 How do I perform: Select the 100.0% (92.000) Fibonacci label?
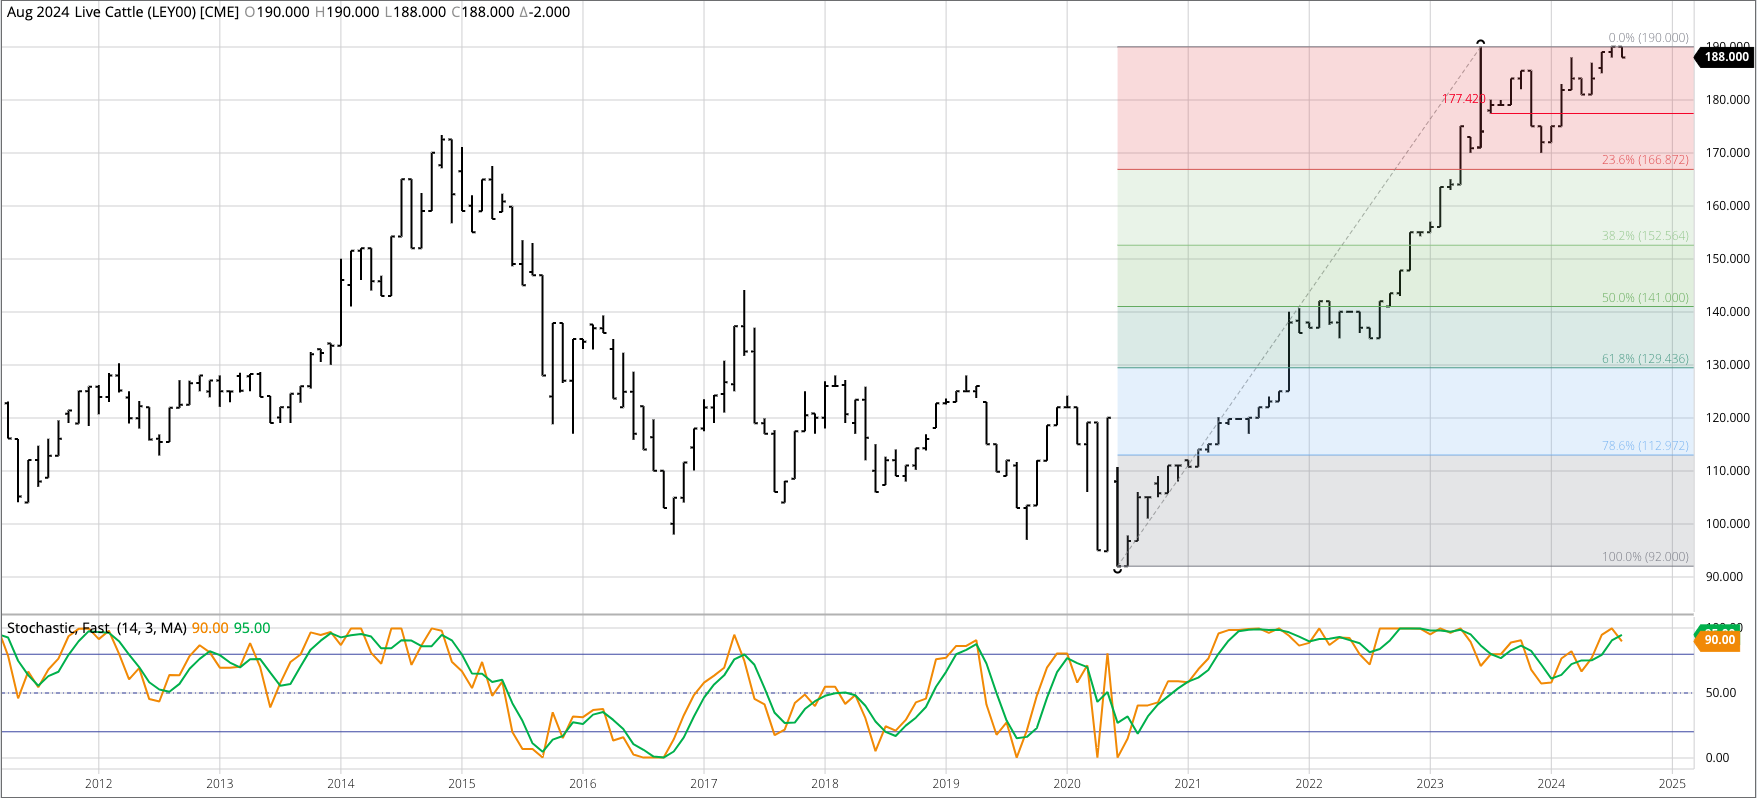[1645, 557]
